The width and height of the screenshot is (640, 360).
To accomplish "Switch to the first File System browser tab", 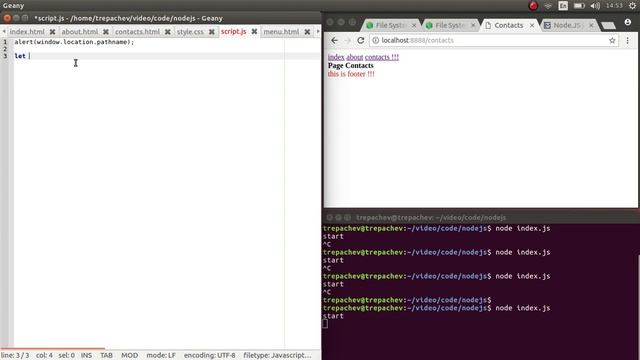I will click(x=391, y=25).
